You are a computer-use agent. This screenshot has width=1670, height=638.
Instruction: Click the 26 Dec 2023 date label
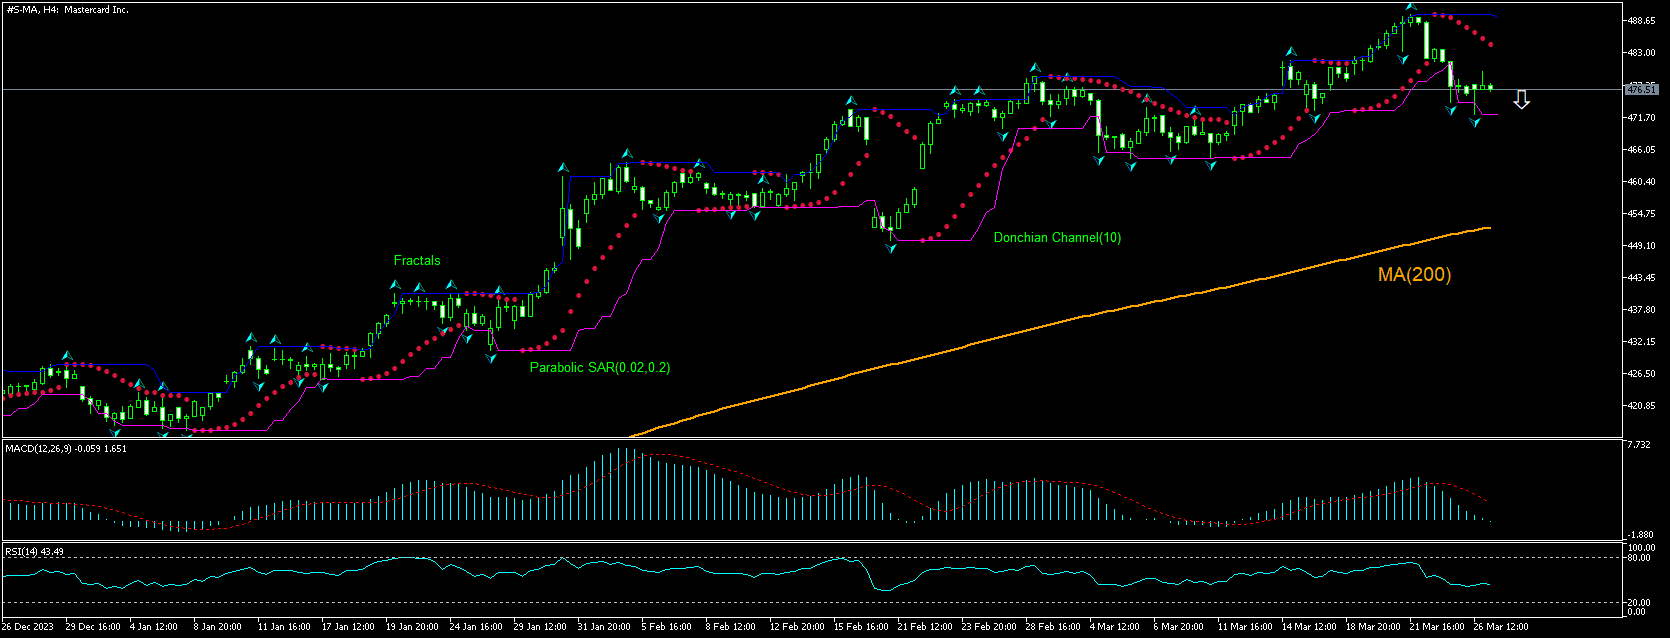(x=28, y=627)
